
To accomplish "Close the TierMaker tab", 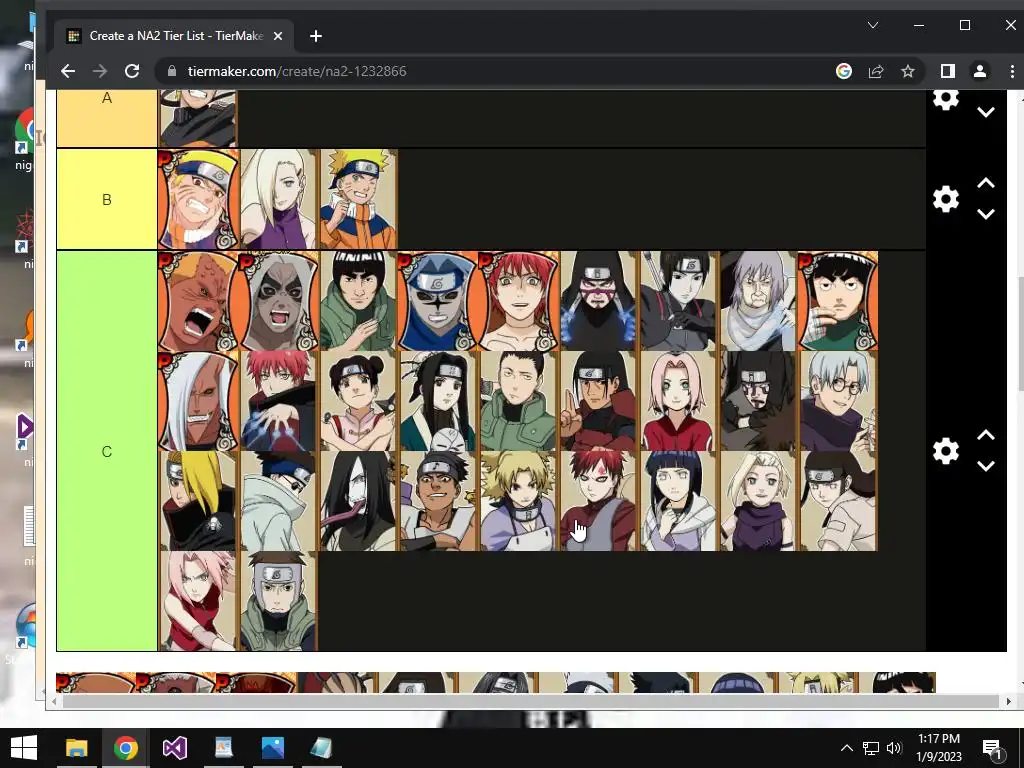I will (278, 36).
